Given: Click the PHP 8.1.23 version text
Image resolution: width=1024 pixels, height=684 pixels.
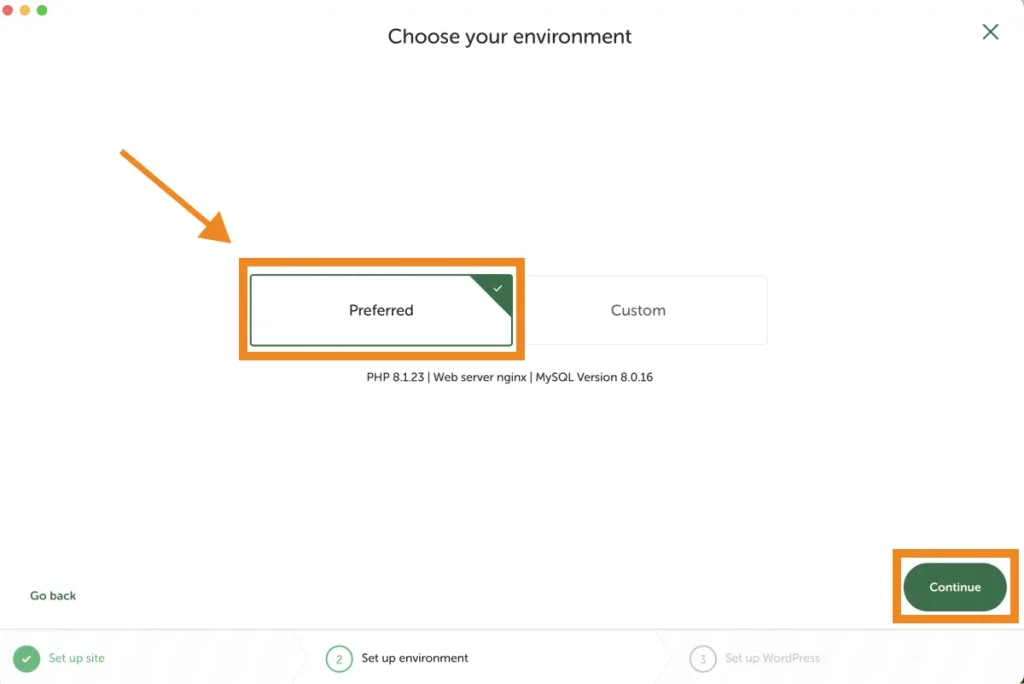Looking at the screenshot, I should pyautogui.click(x=395, y=377).
